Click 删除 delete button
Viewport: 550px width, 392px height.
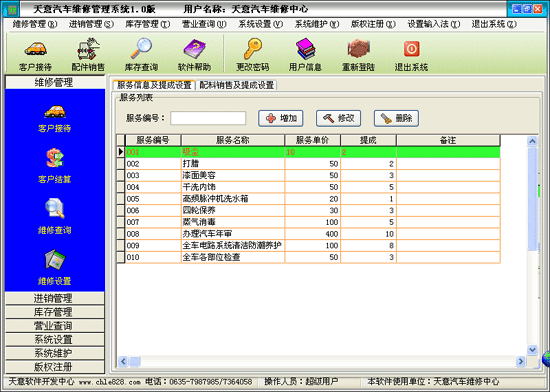tap(396, 118)
